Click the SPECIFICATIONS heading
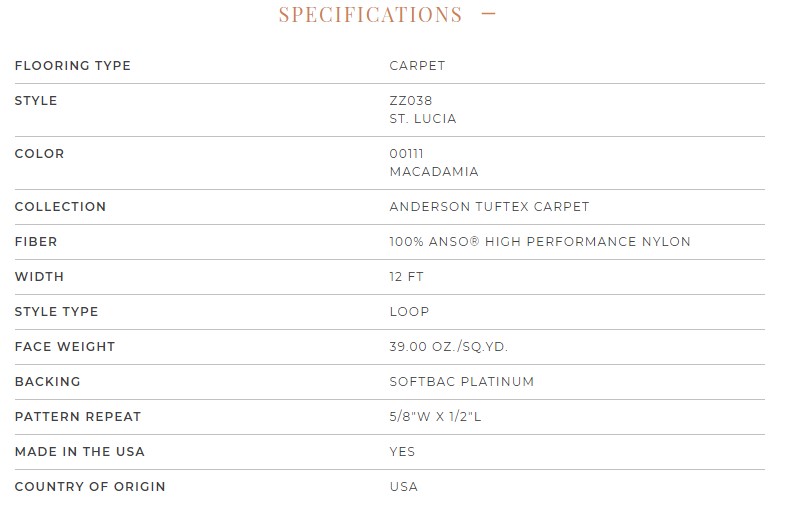793x516 pixels. pos(370,15)
